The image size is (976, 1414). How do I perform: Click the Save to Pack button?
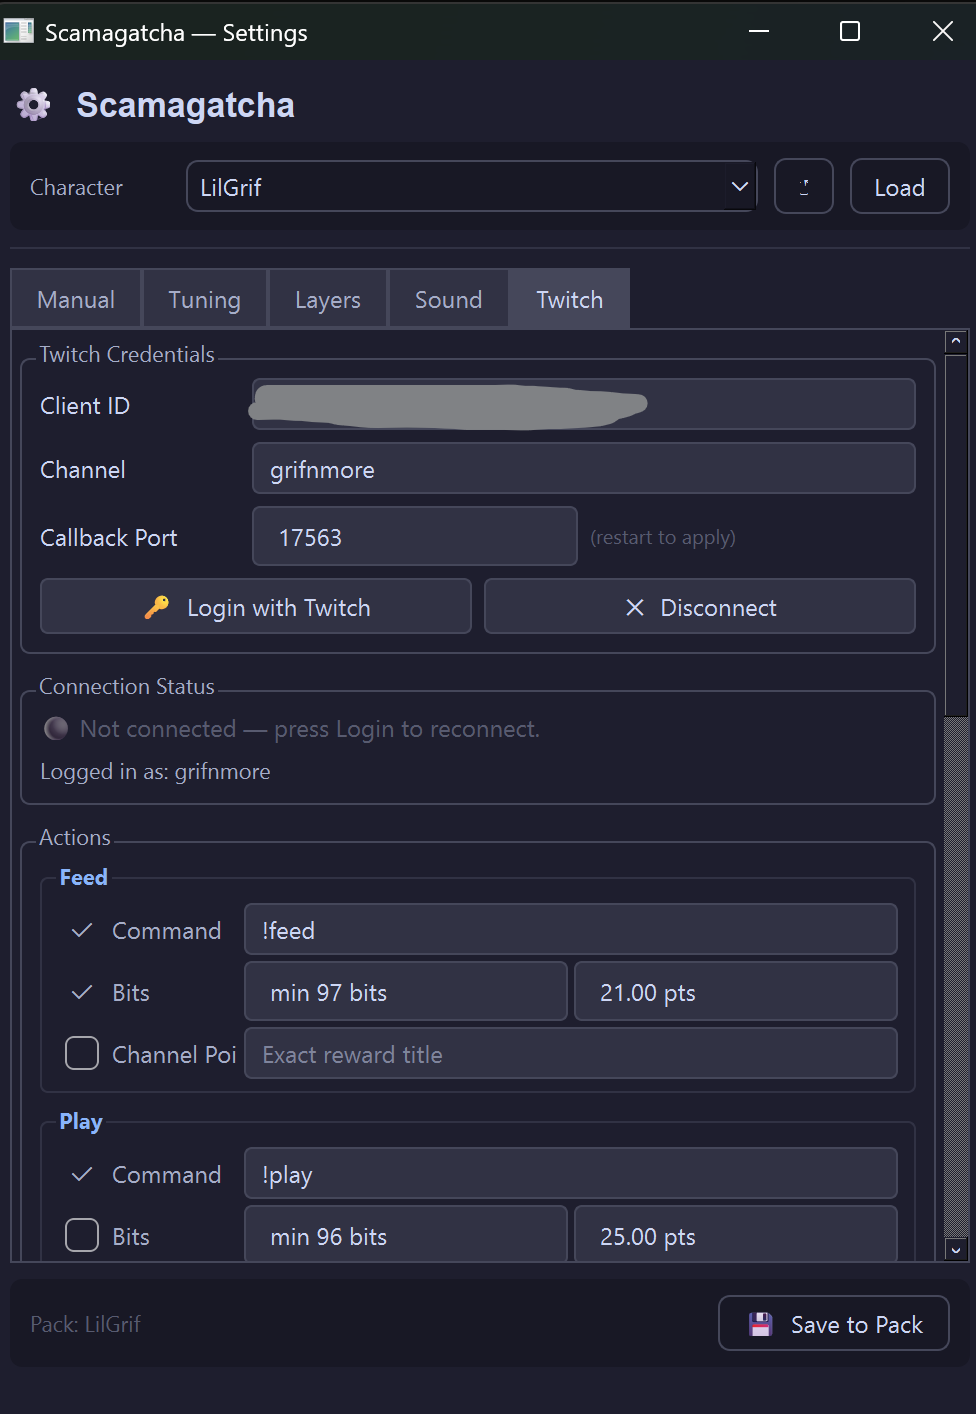pyautogui.click(x=834, y=1323)
